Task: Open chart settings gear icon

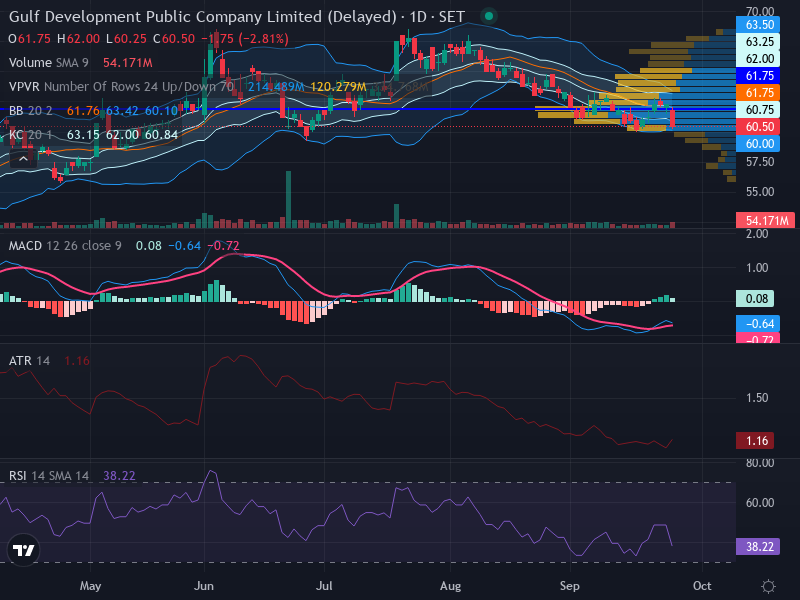Action: pyautogui.click(x=768, y=586)
